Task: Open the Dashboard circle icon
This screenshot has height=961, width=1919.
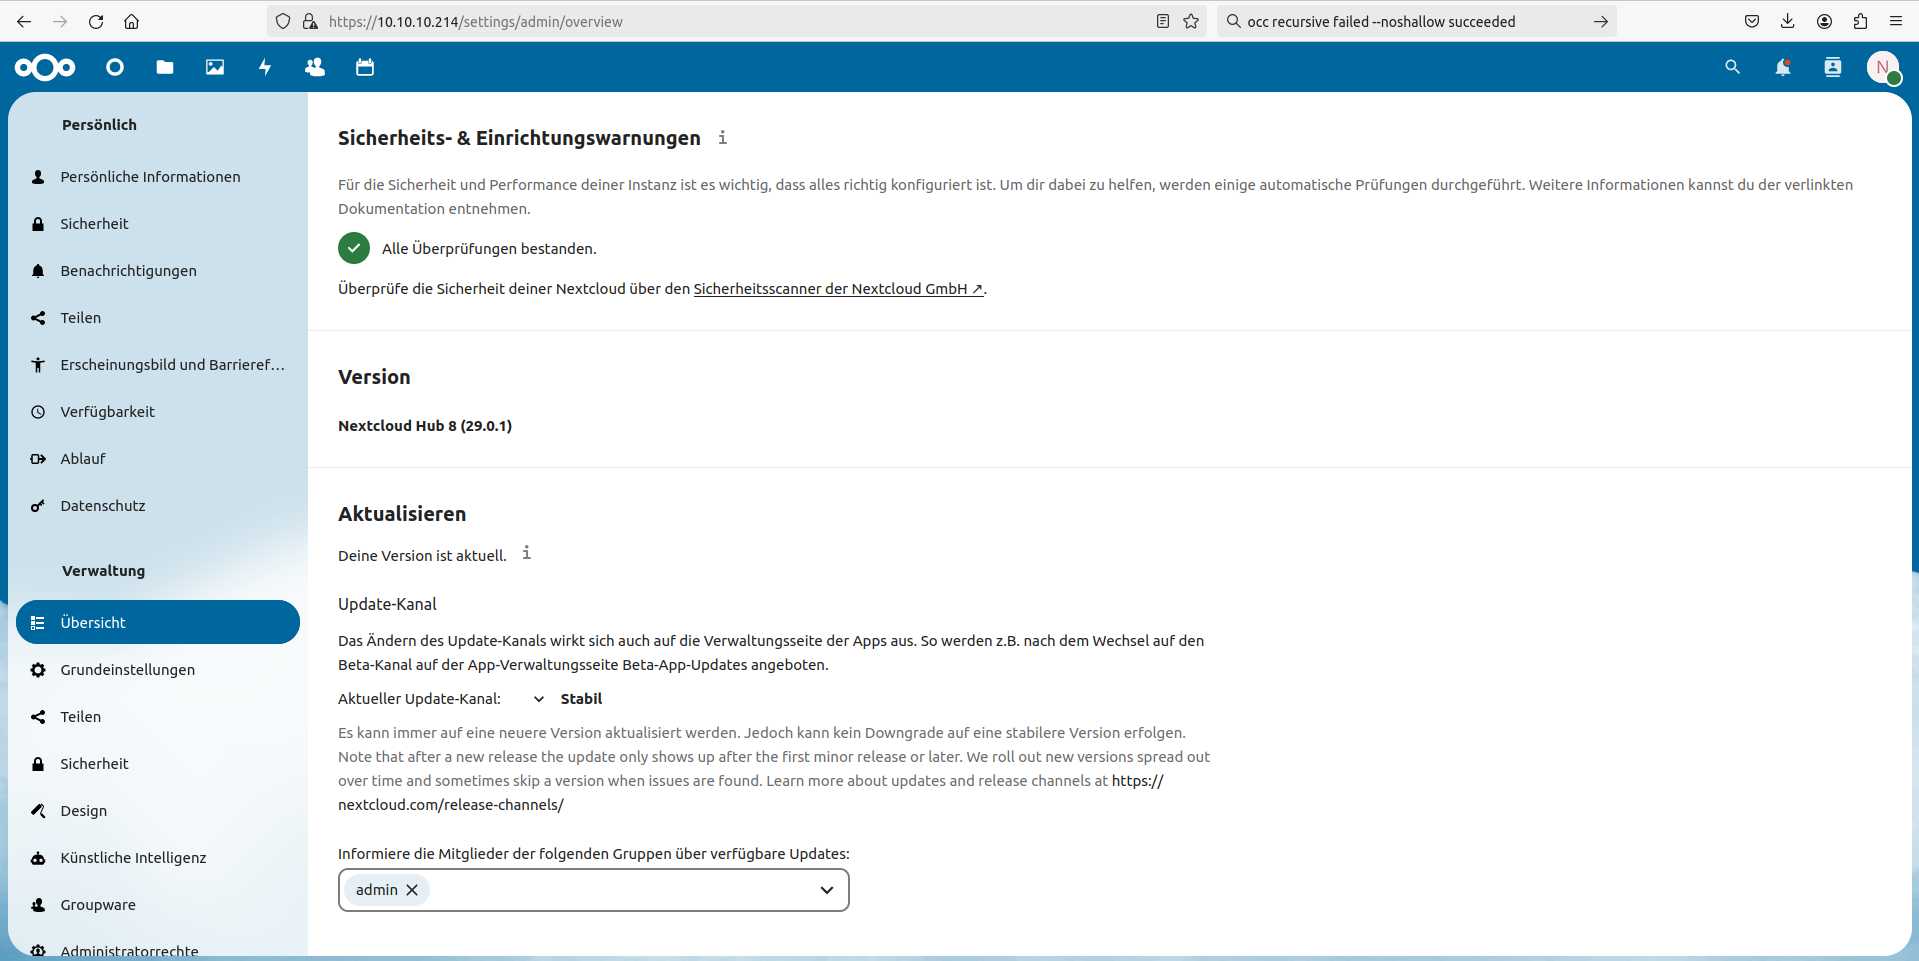Action: (115, 67)
